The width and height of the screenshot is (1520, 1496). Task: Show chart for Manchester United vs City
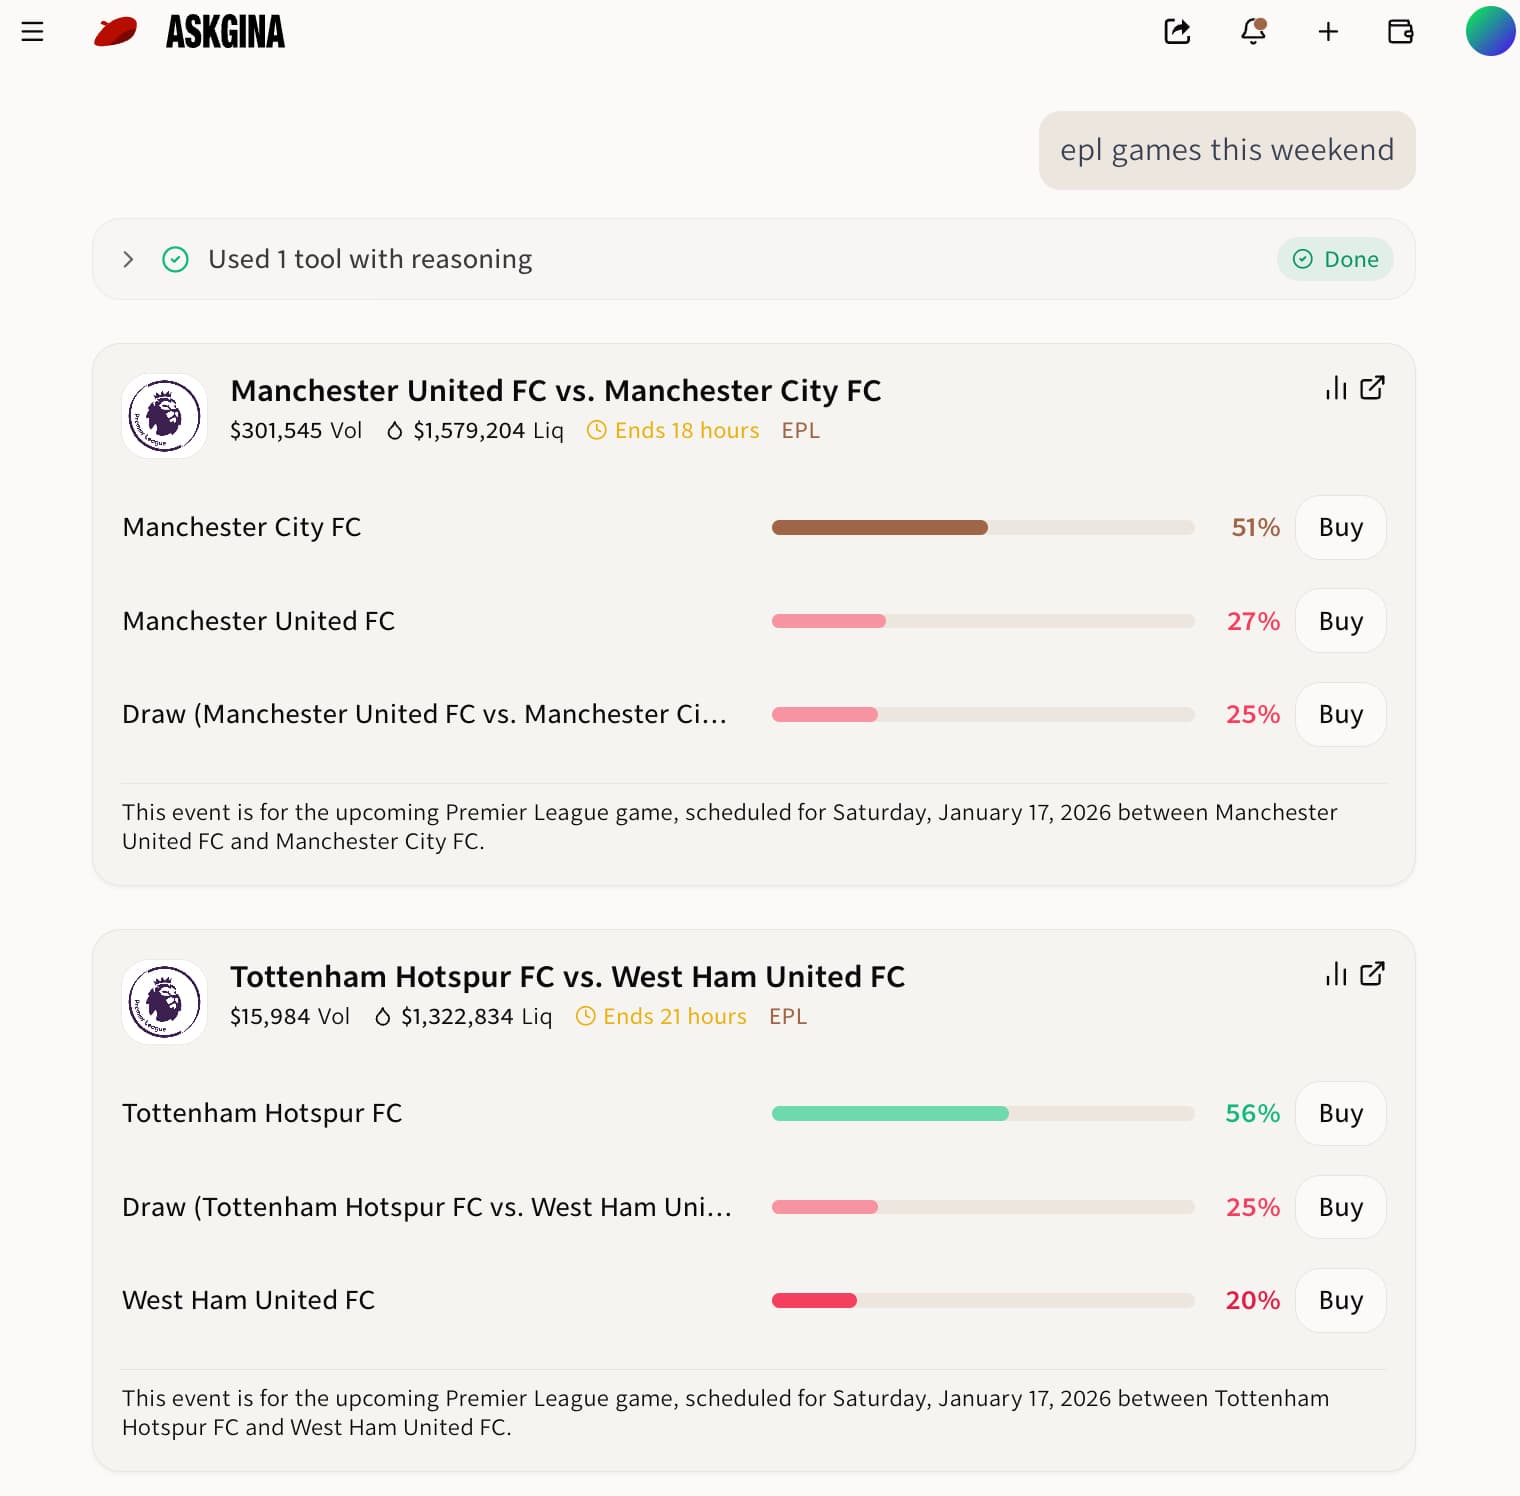point(1336,388)
